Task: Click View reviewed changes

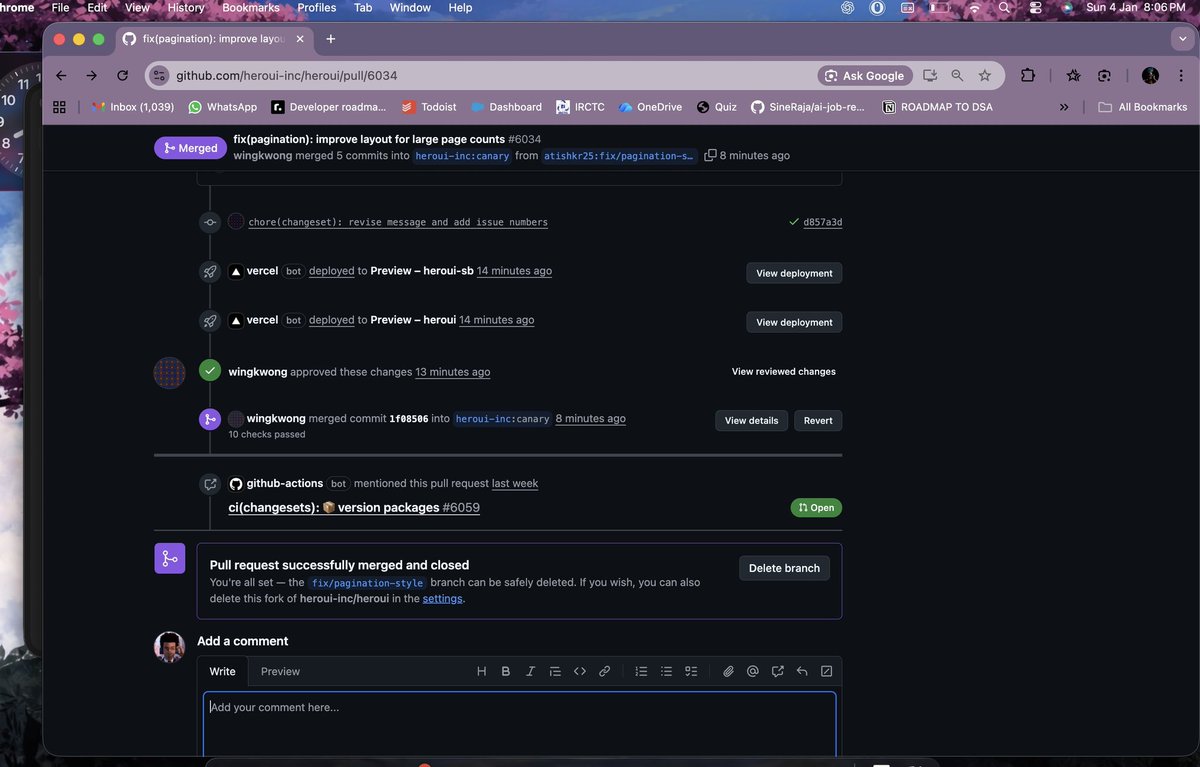Action: click(x=784, y=372)
